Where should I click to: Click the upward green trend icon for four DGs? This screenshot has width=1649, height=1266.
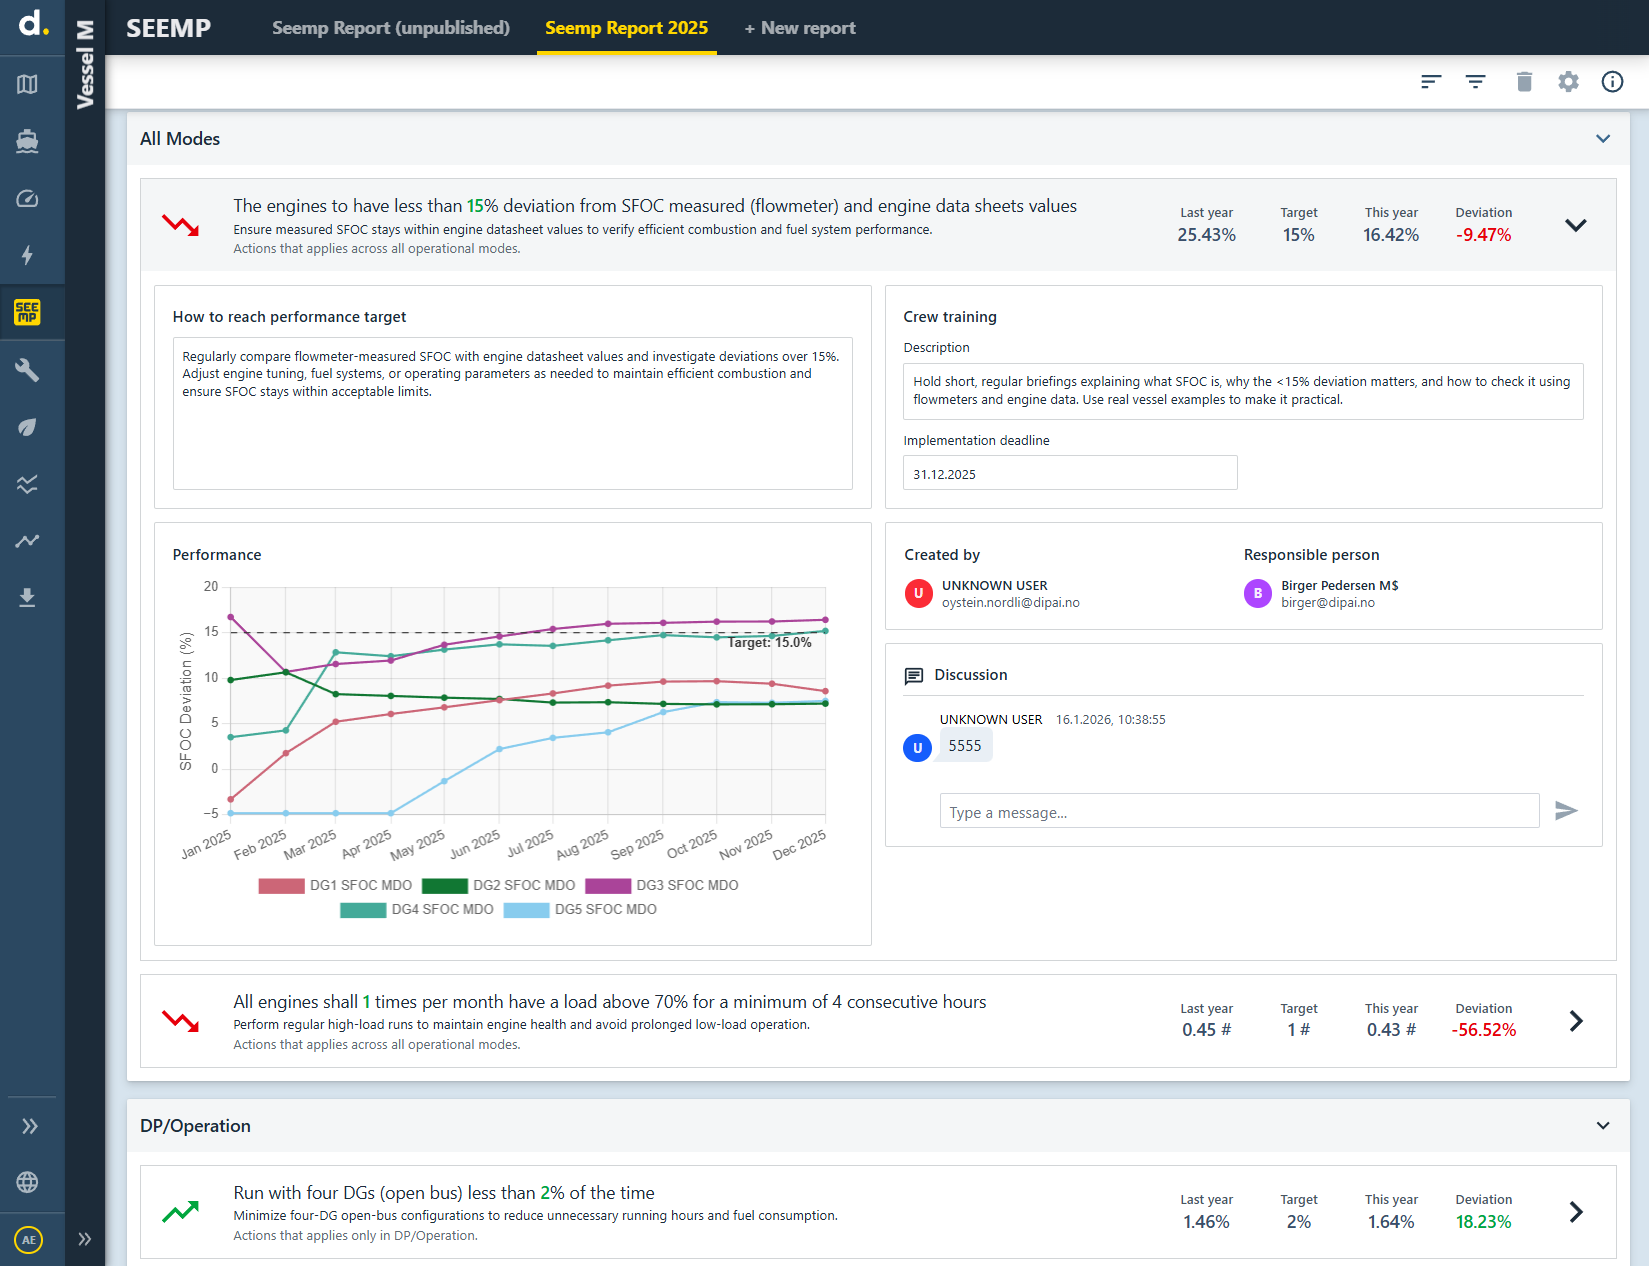[181, 1212]
